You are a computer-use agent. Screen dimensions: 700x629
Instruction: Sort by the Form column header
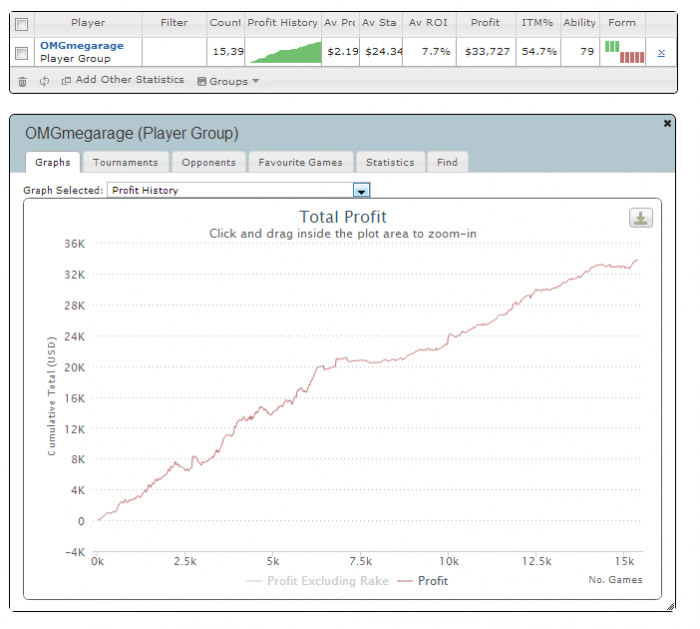pos(622,23)
